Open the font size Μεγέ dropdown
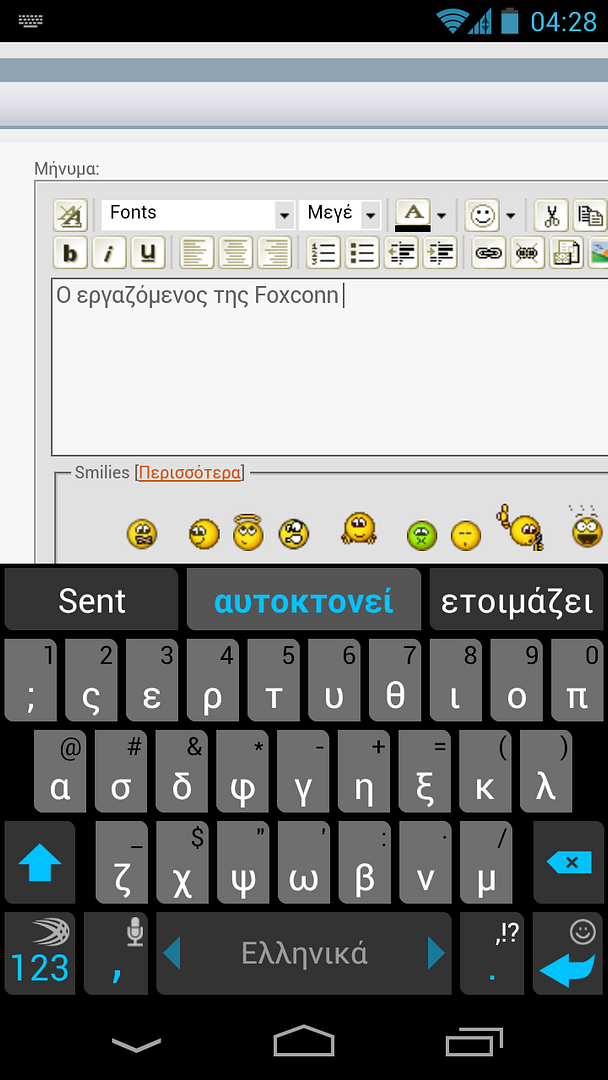 [340, 215]
